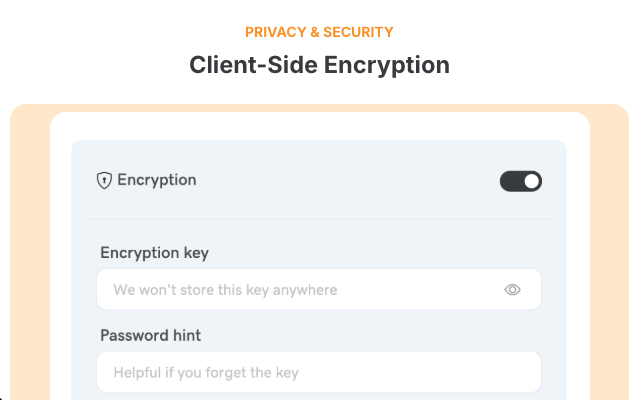Click the word "SECURITY" in the orange caption
The height and width of the screenshot is (400, 640).
pos(359,32)
